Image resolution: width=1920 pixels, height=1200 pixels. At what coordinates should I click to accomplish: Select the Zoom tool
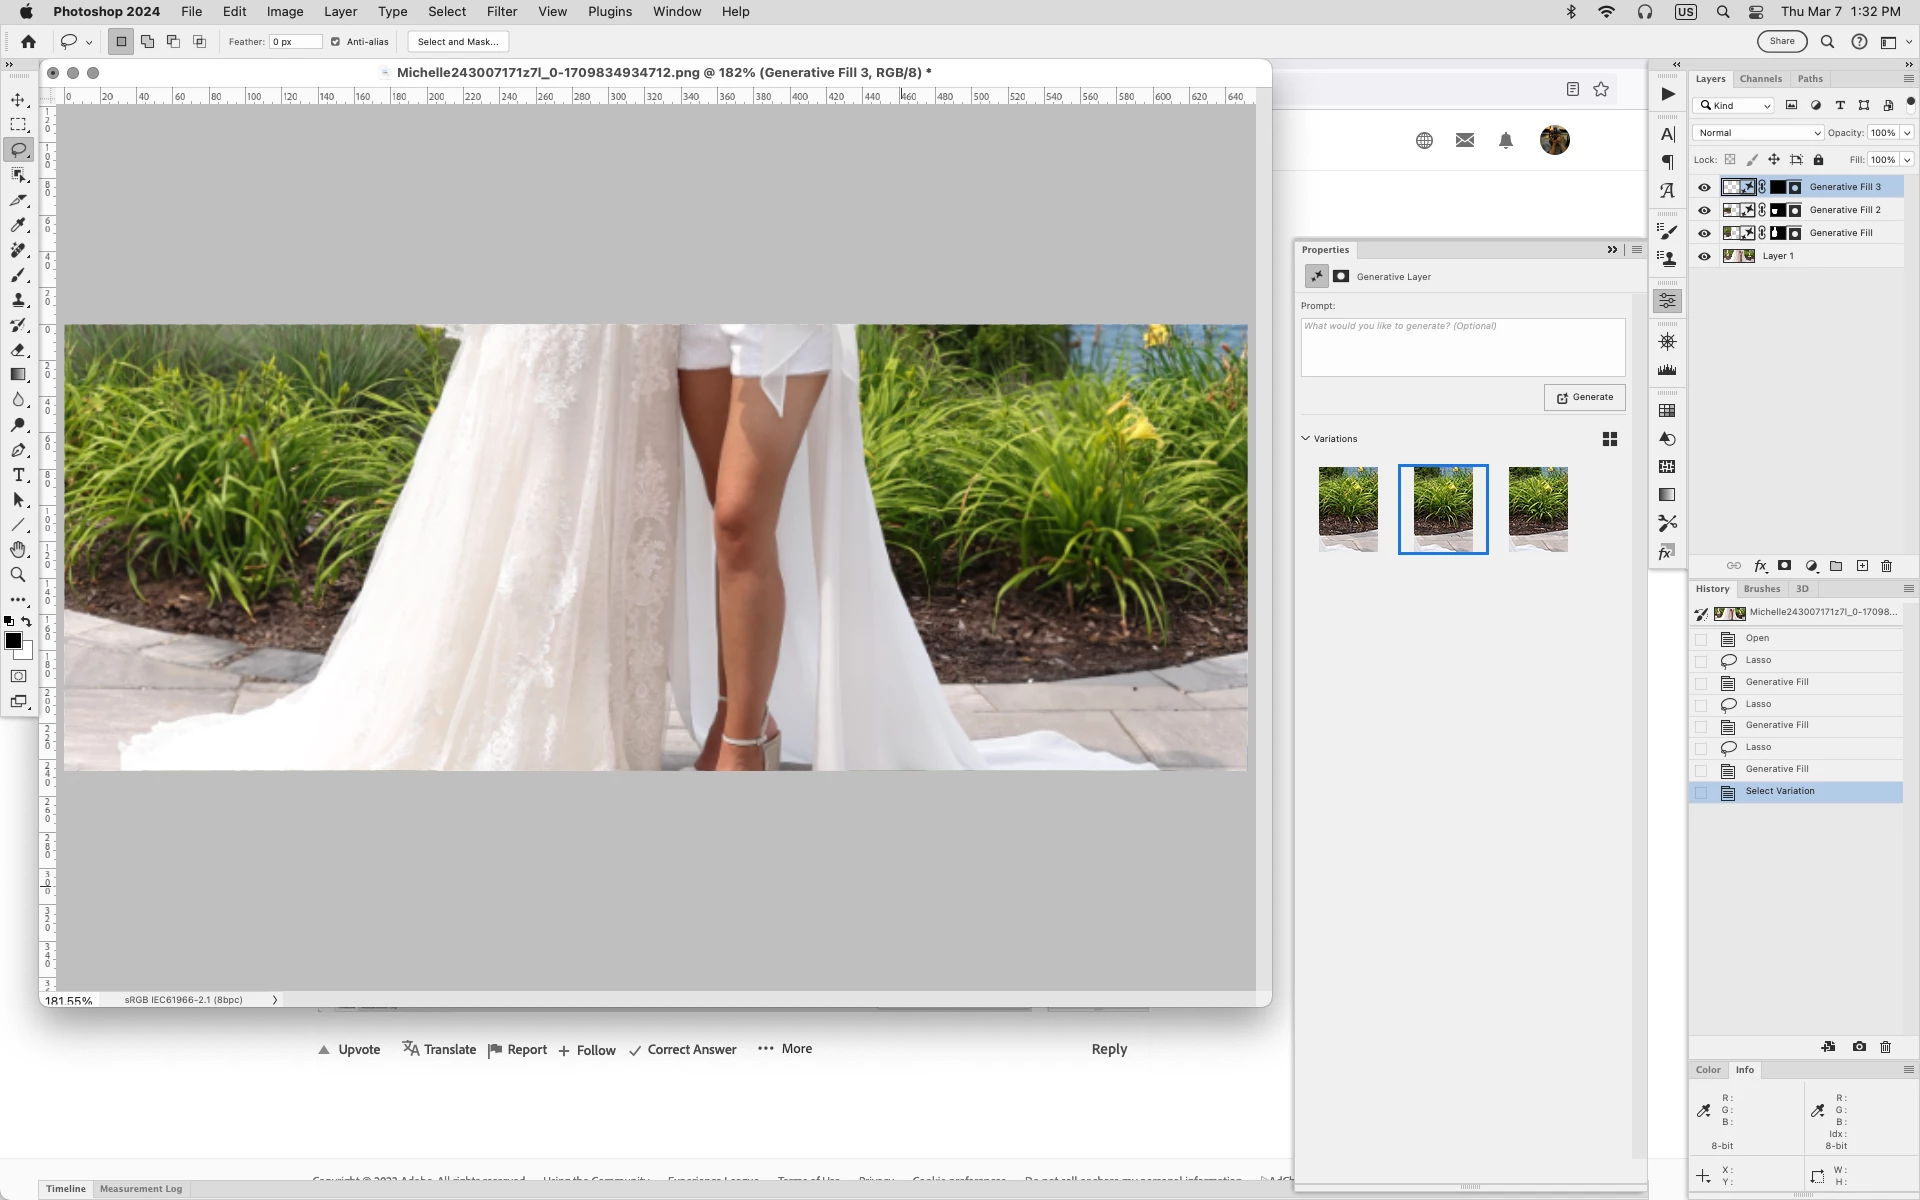coord(18,575)
